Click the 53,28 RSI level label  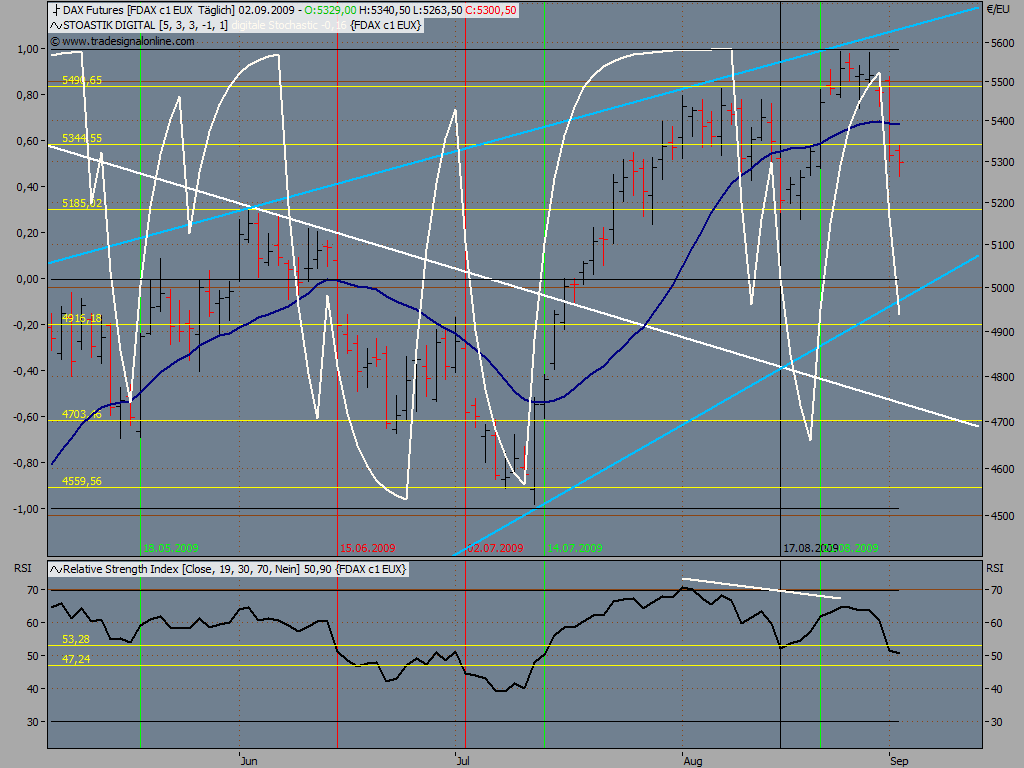[x=76, y=639]
